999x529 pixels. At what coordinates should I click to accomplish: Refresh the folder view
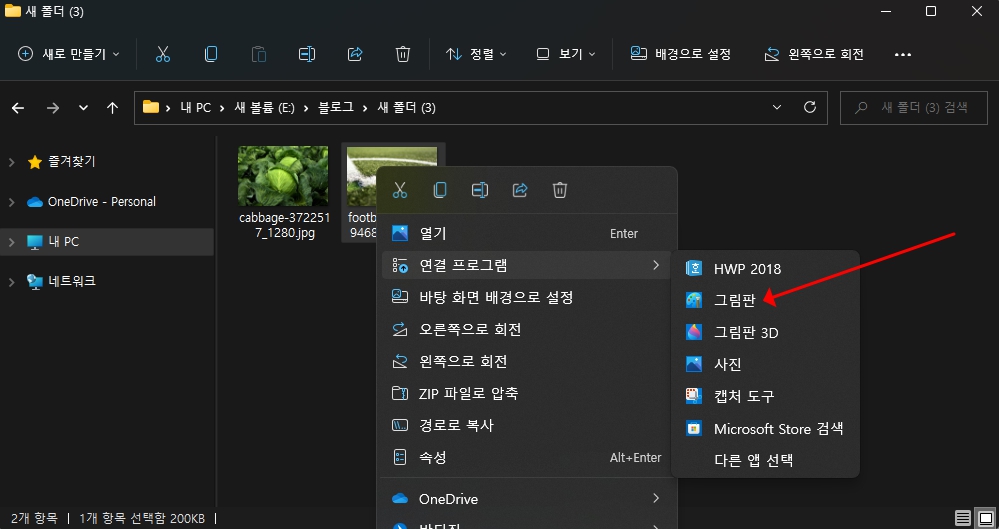pyautogui.click(x=810, y=107)
